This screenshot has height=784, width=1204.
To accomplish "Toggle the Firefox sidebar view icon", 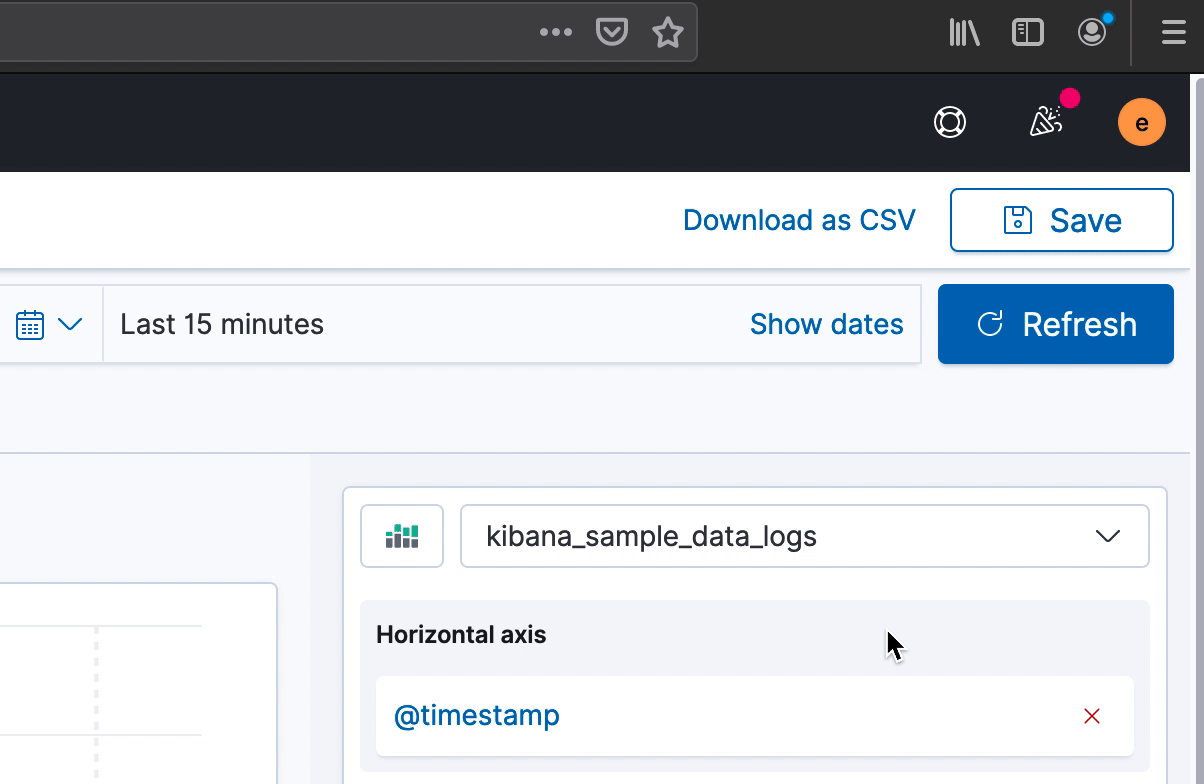I will (1027, 33).
